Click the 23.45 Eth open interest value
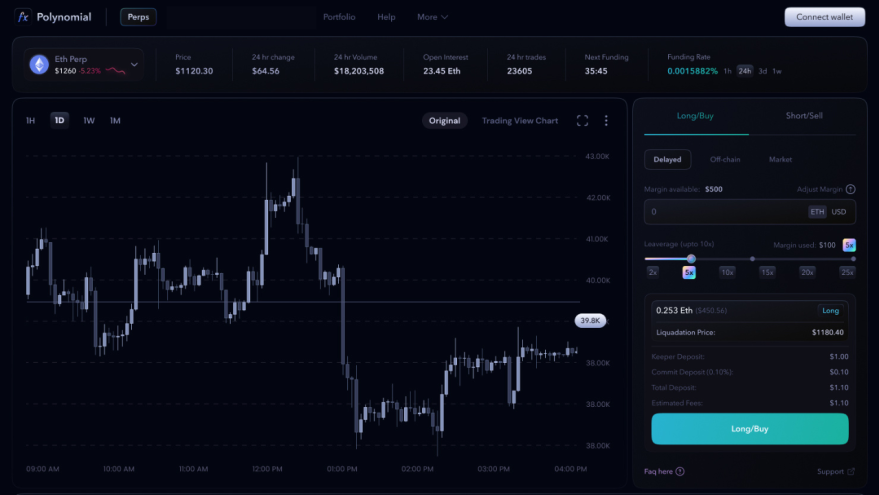879x495 pixels. (x=442, y=71)
